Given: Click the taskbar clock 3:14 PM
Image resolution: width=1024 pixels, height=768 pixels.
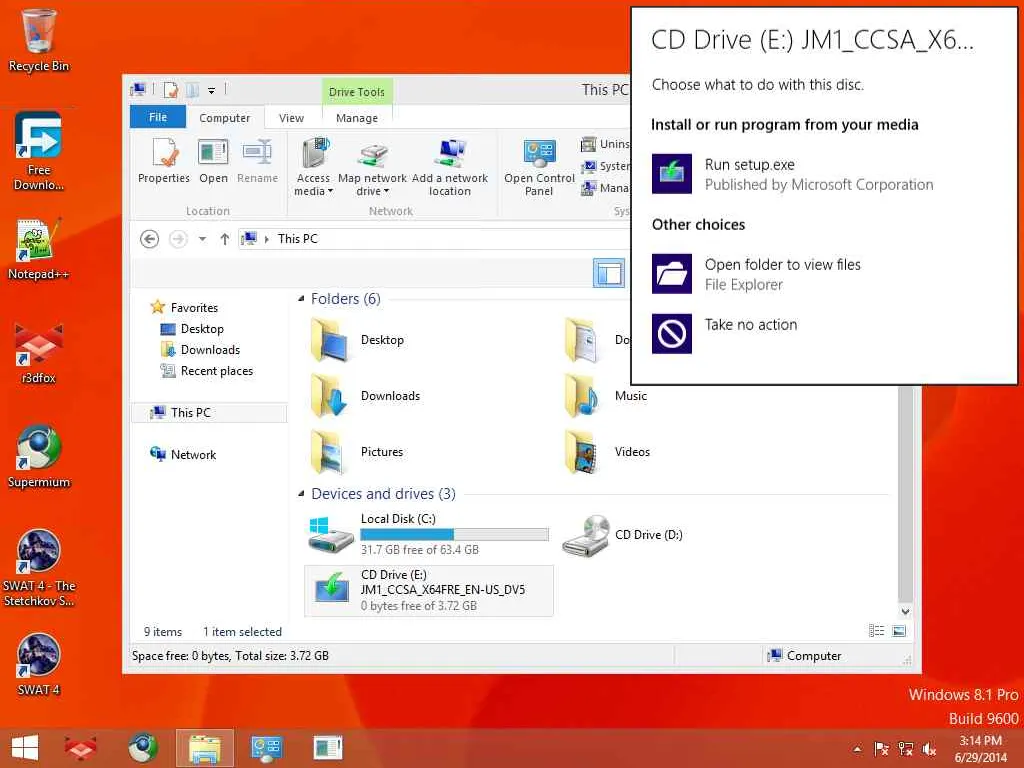Looking at the screenshot, I should tap(980, 748).
